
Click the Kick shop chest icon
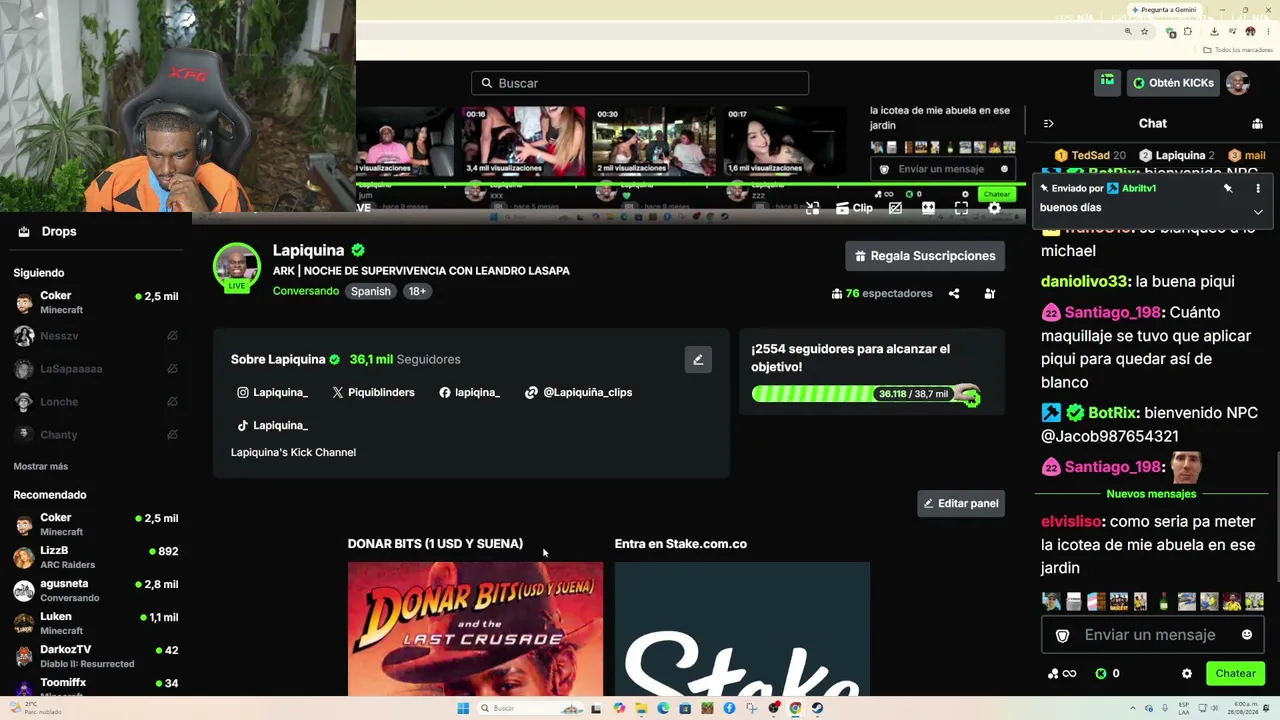[1107, 82]
